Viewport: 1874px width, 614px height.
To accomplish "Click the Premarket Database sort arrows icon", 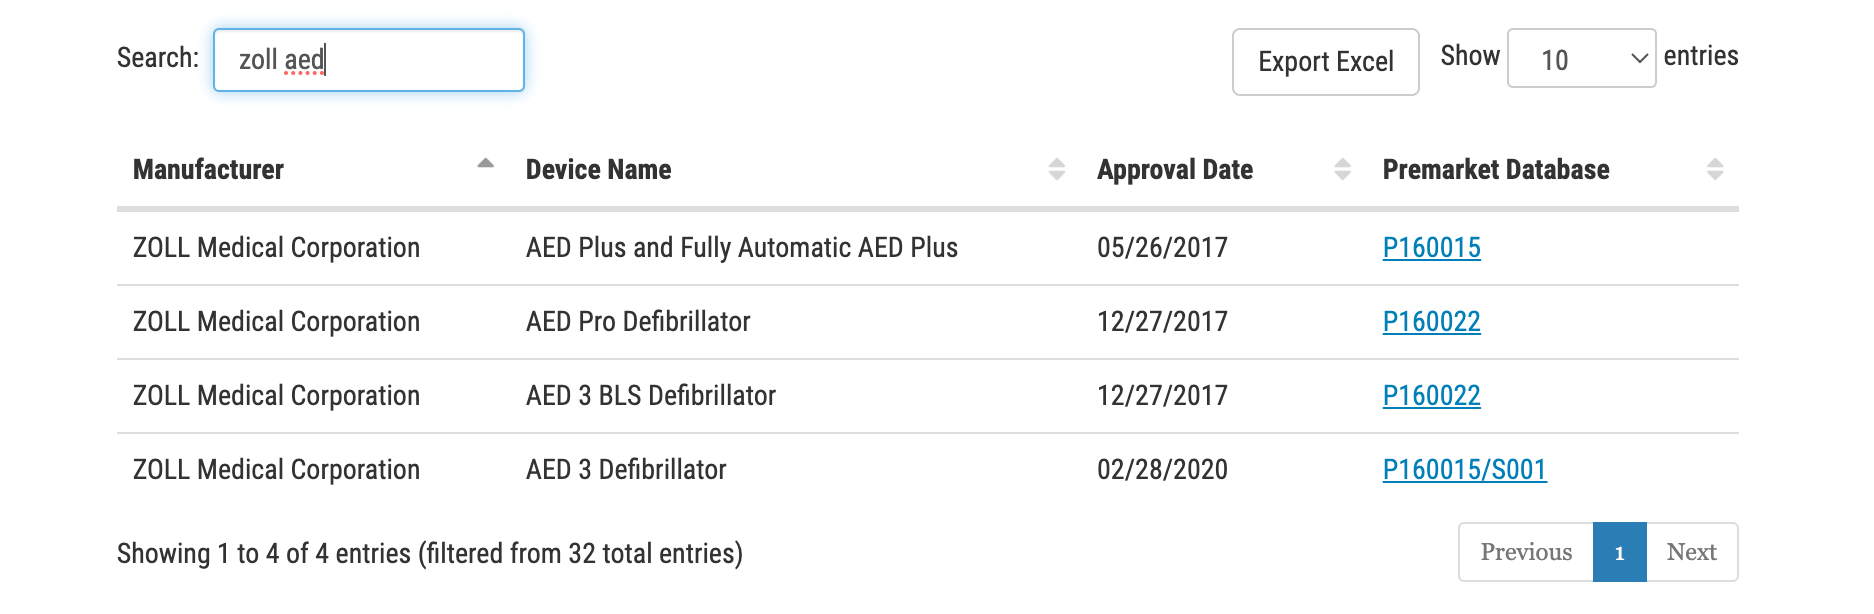I will 1714,169.
